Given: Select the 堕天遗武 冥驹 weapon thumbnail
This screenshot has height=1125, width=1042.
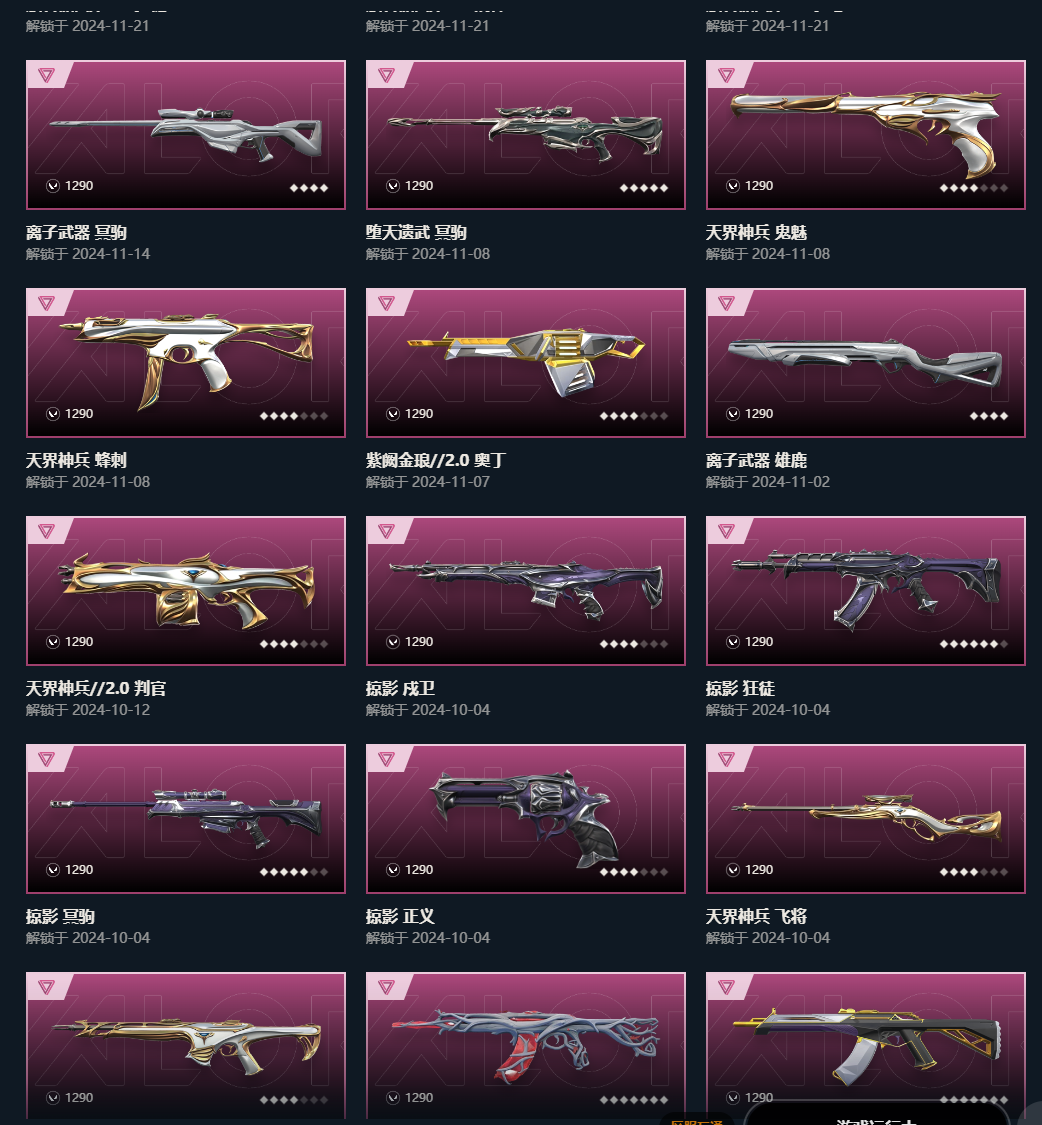Looking at the screenshot, I should (525, 135).
